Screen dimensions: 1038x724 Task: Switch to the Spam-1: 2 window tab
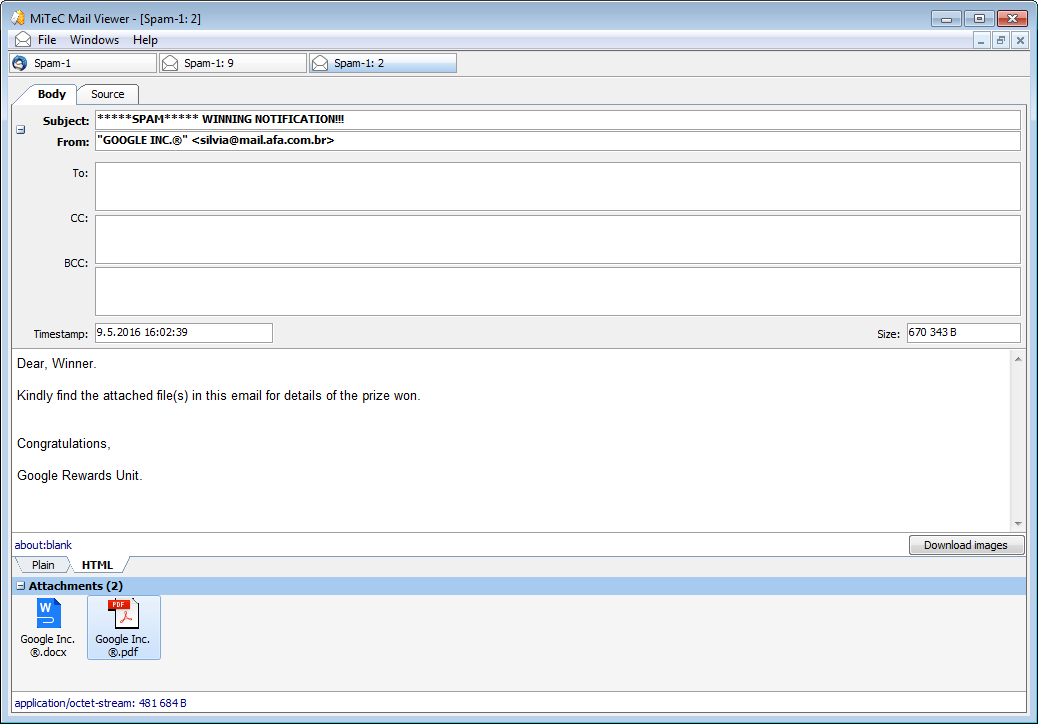click(383, 63)
